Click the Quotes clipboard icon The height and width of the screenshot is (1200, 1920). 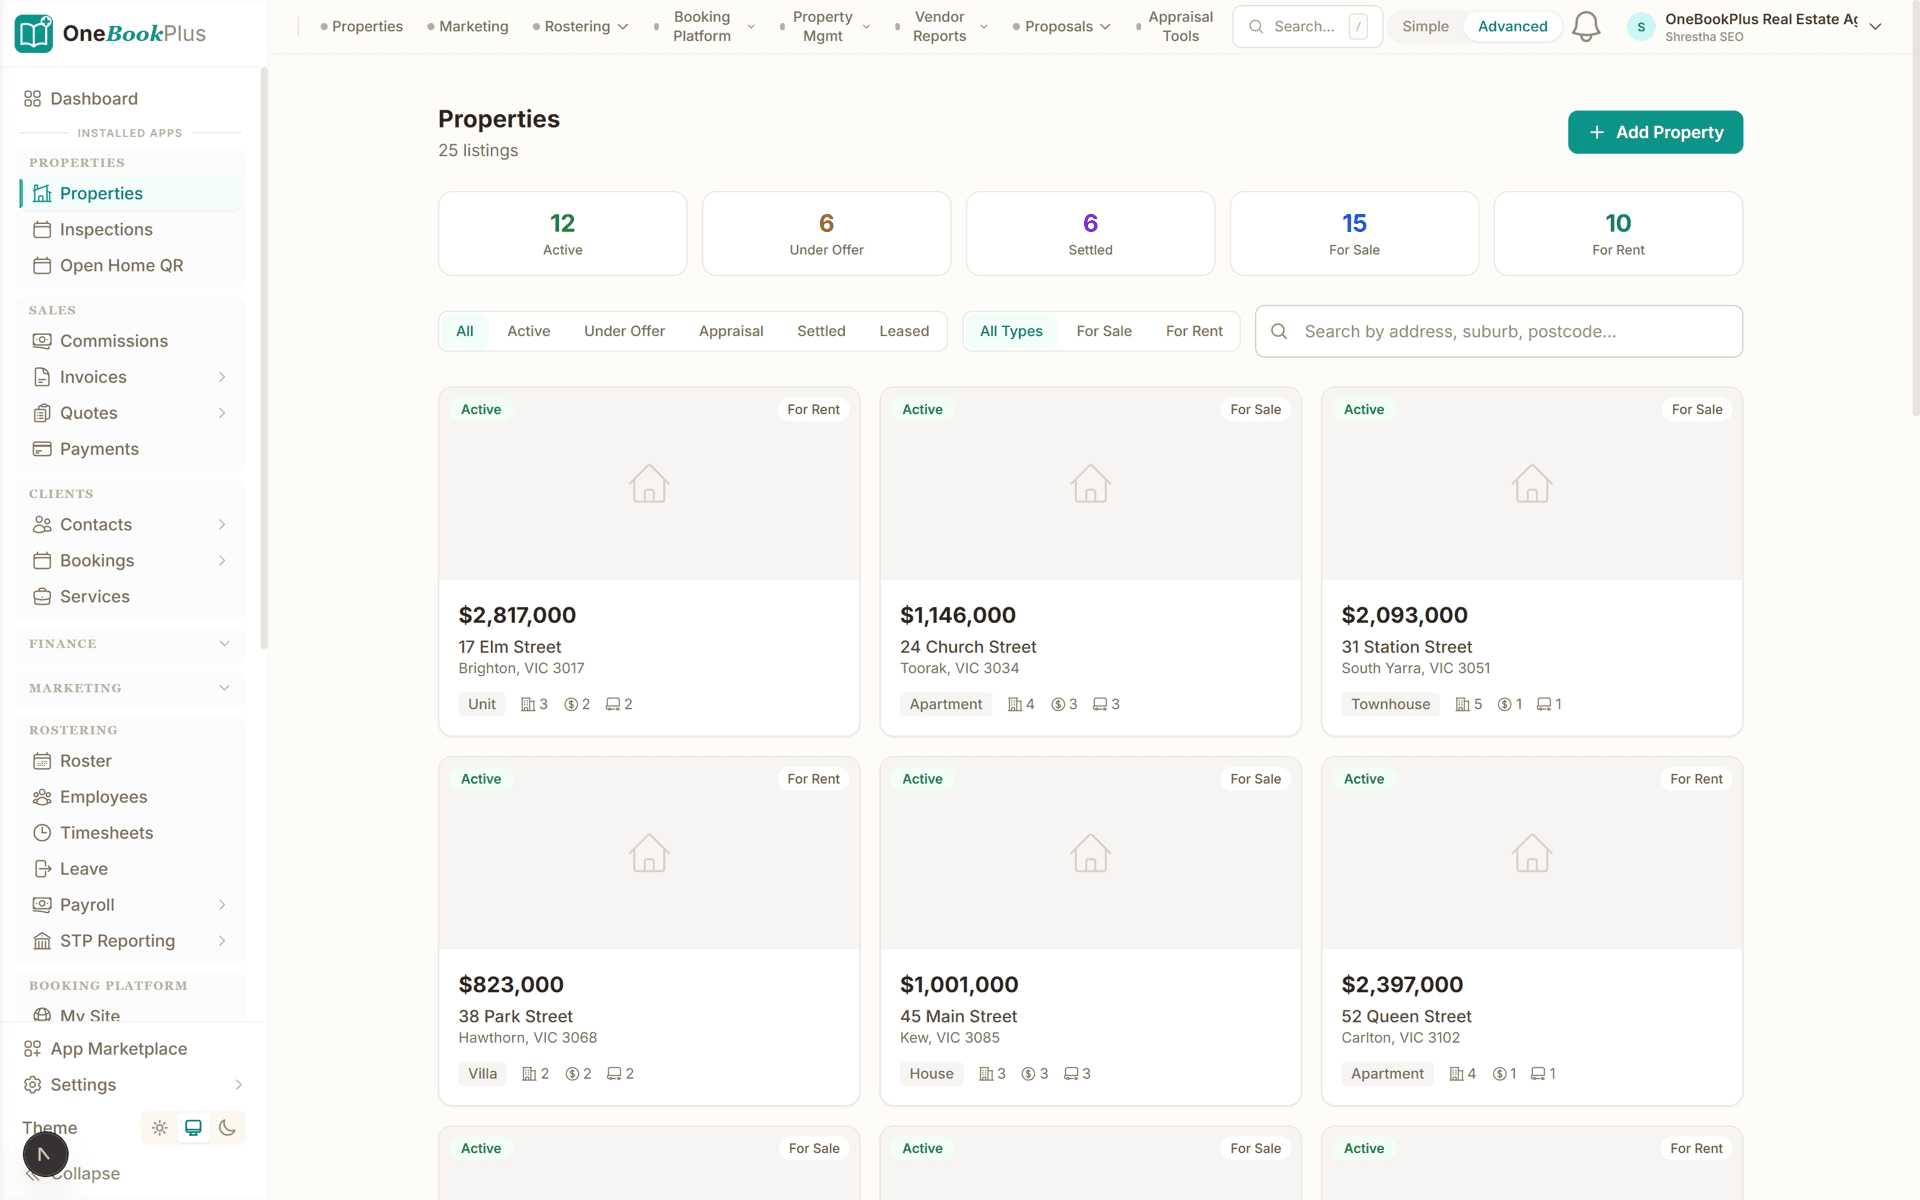[42, 413]
